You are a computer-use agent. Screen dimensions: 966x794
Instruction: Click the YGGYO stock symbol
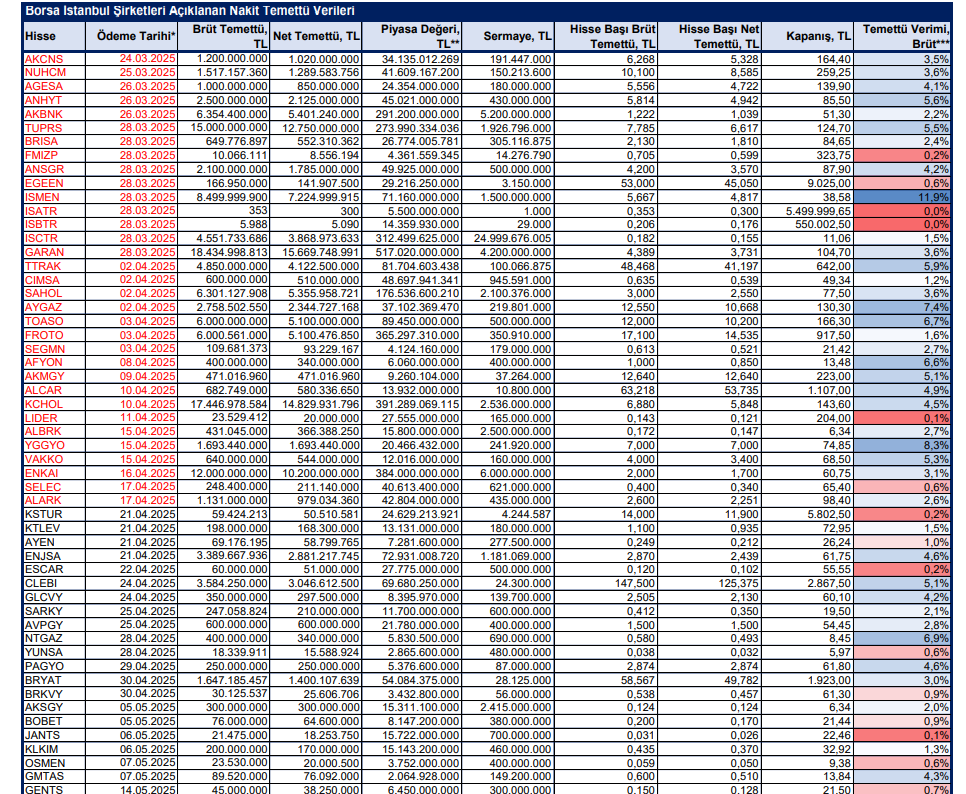44,445
